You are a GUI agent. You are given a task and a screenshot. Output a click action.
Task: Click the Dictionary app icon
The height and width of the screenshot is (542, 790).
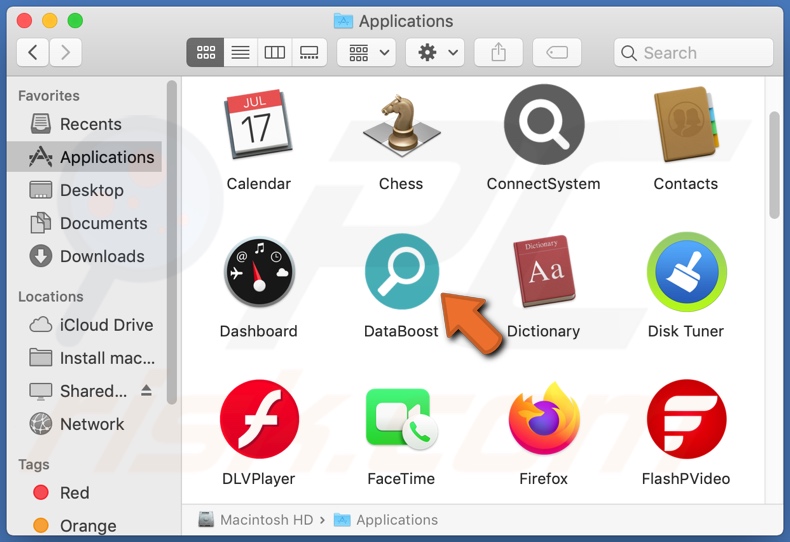(544, 271)
